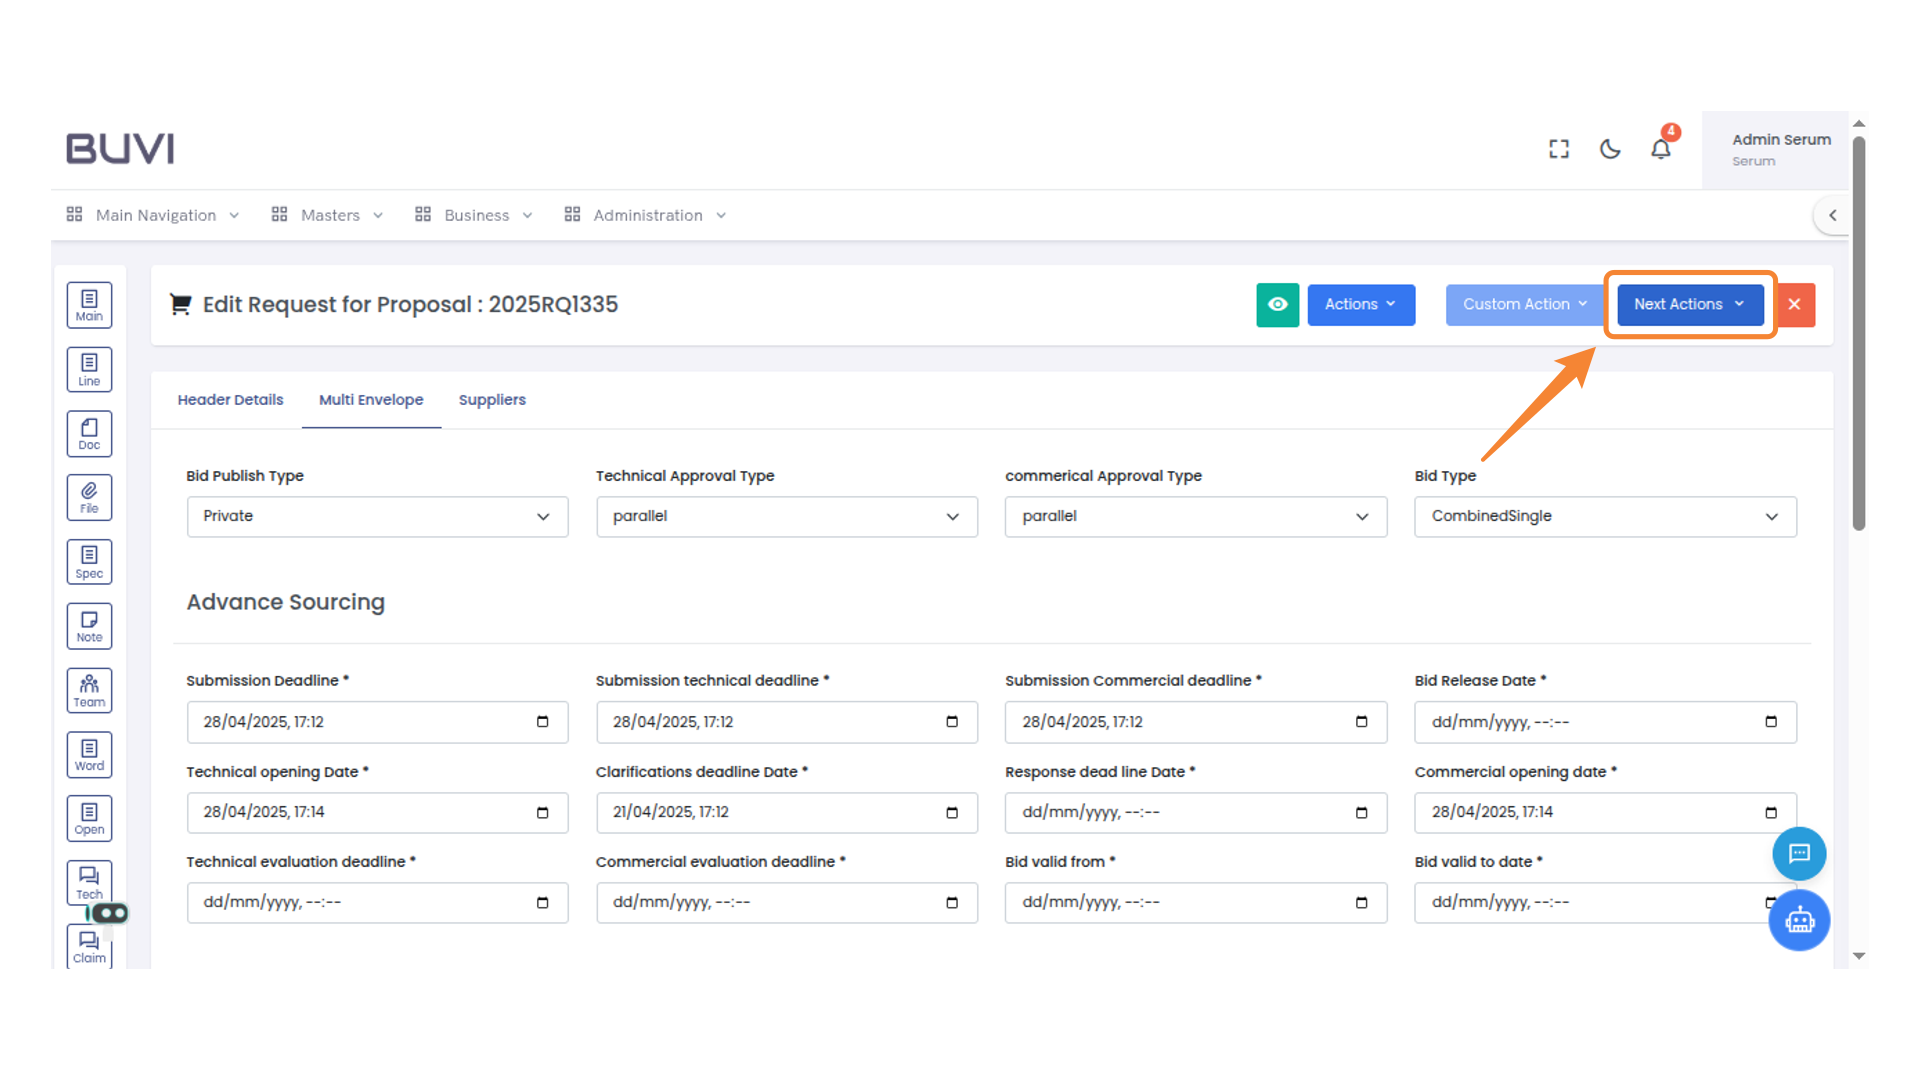
Task: Click the Custom Action button
Action: (1523, 305)
